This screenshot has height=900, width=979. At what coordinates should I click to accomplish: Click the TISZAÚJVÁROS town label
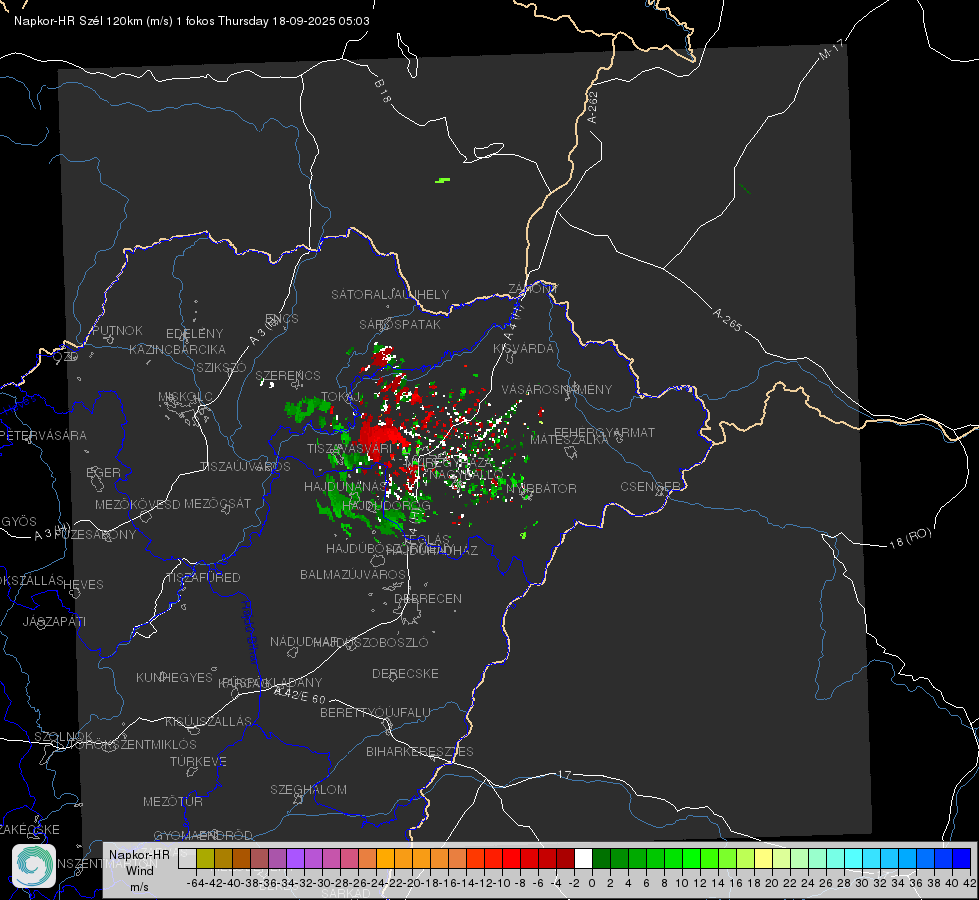(245, 467)
